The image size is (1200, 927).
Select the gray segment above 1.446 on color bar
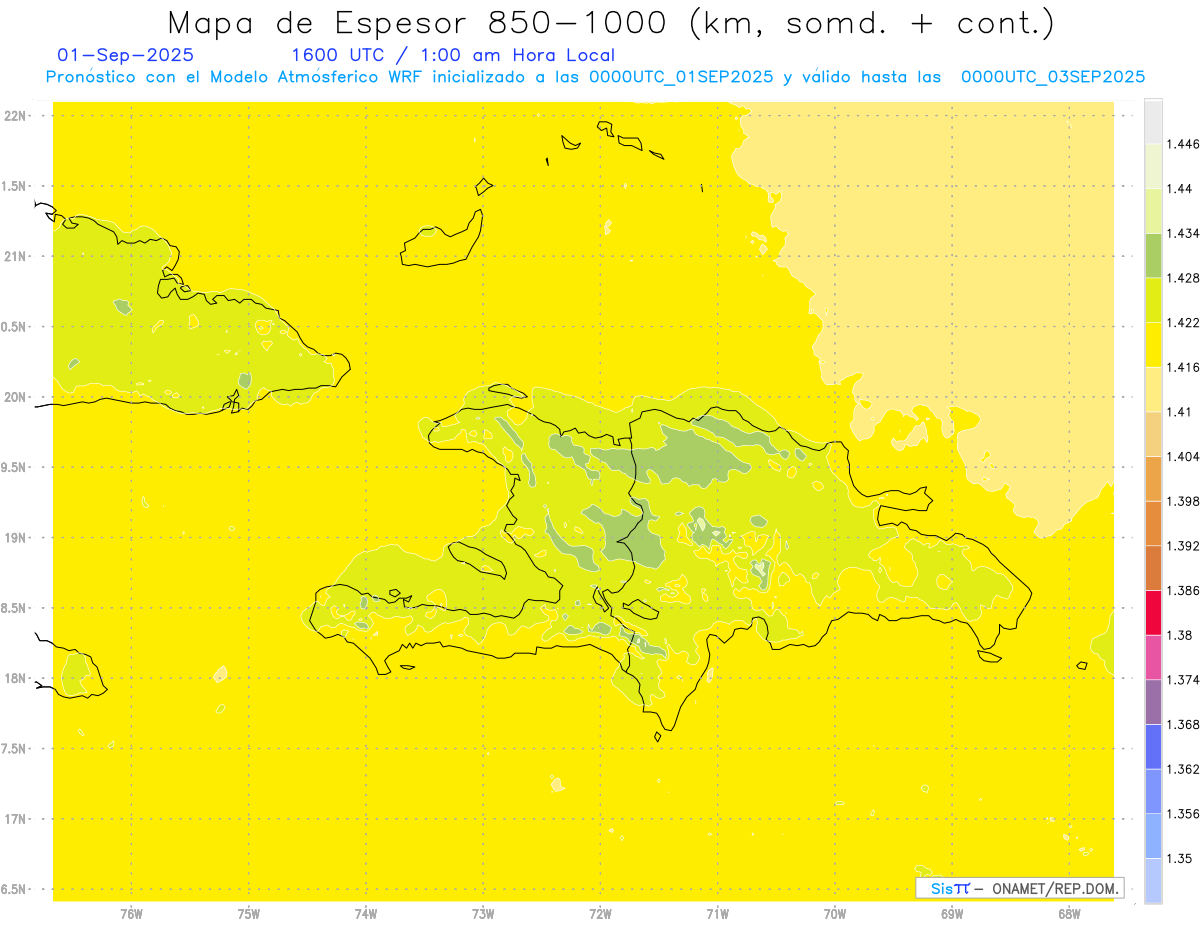click(x=1153, y=121)
